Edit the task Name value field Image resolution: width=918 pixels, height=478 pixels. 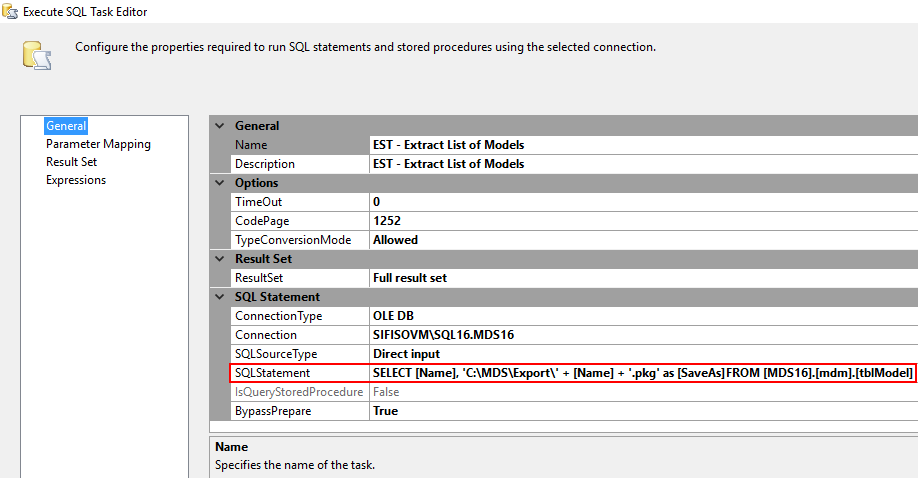pos(640,145)
